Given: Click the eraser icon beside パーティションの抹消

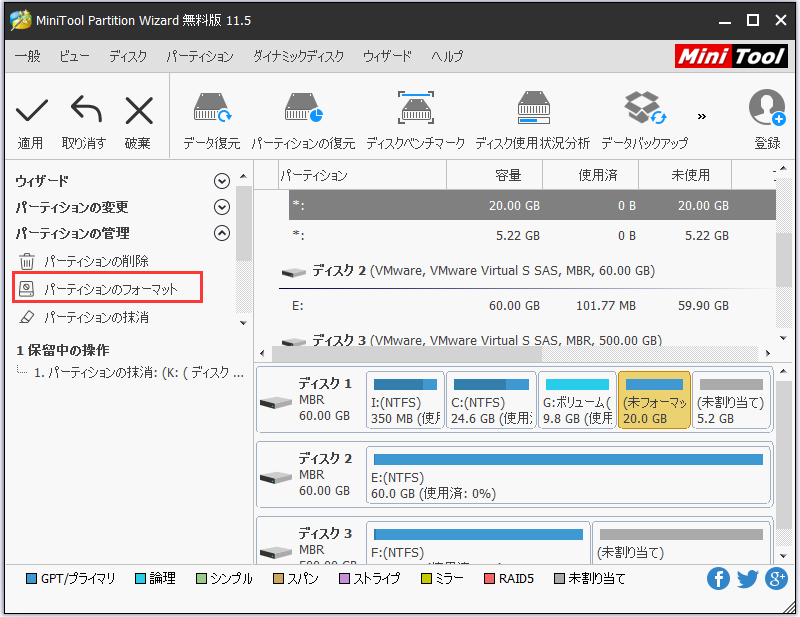Looking at the screenshot, I should click(x=27, y=317).
